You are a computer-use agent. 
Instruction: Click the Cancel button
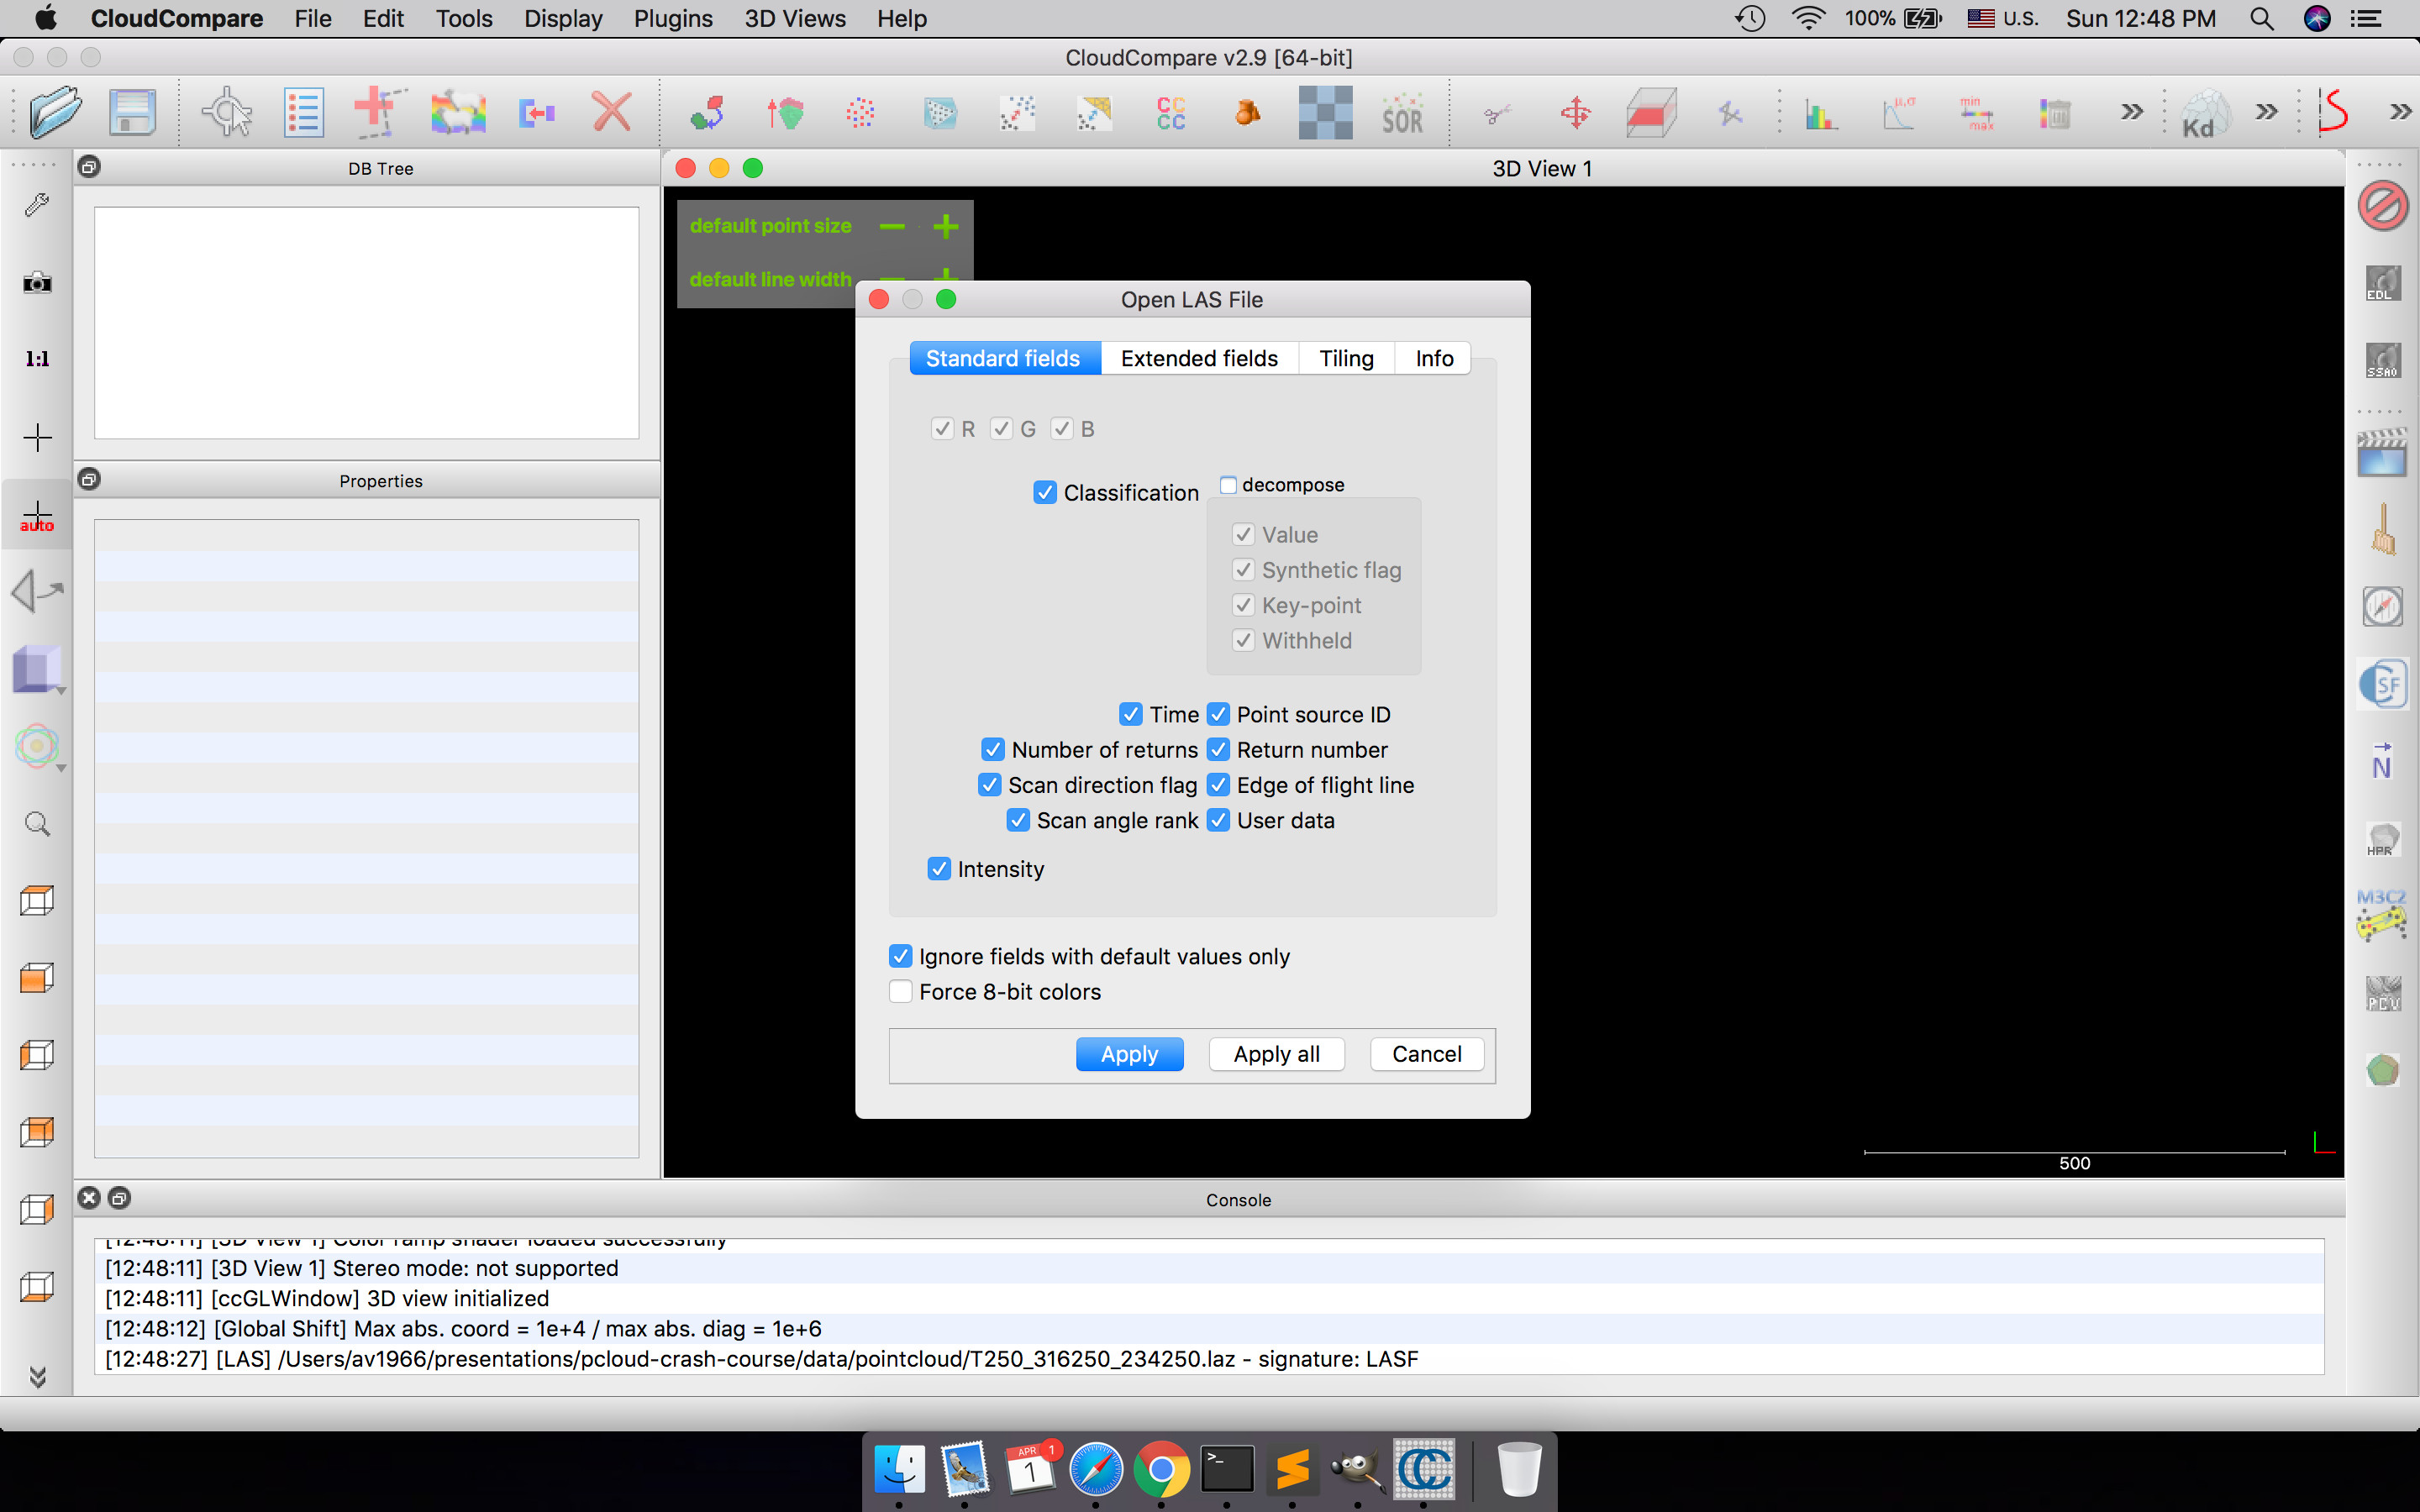point(1426,1054)
